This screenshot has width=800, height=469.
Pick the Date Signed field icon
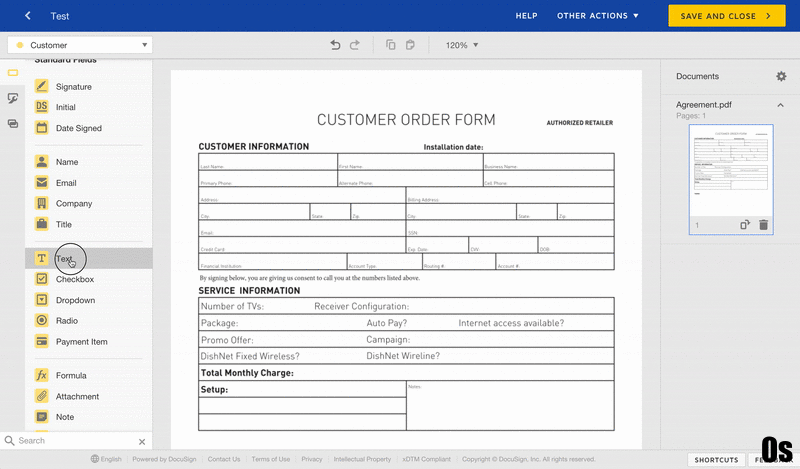[42, 128]
